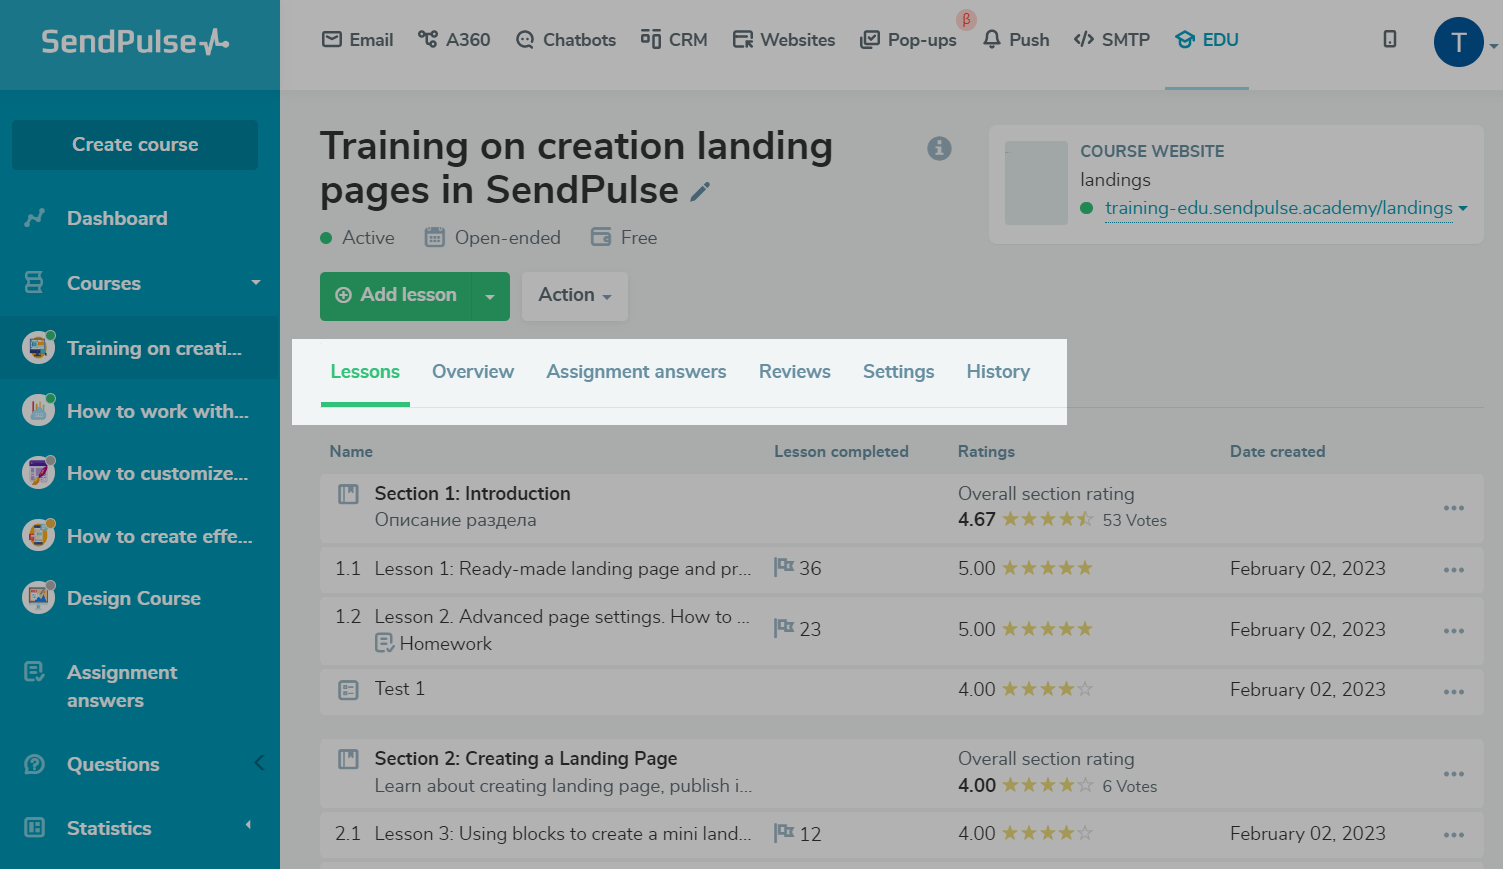Screen dimensions: 1503x869
Task: Click the Homework assignment icon under Lesson 2
Action: pos(384,643)
